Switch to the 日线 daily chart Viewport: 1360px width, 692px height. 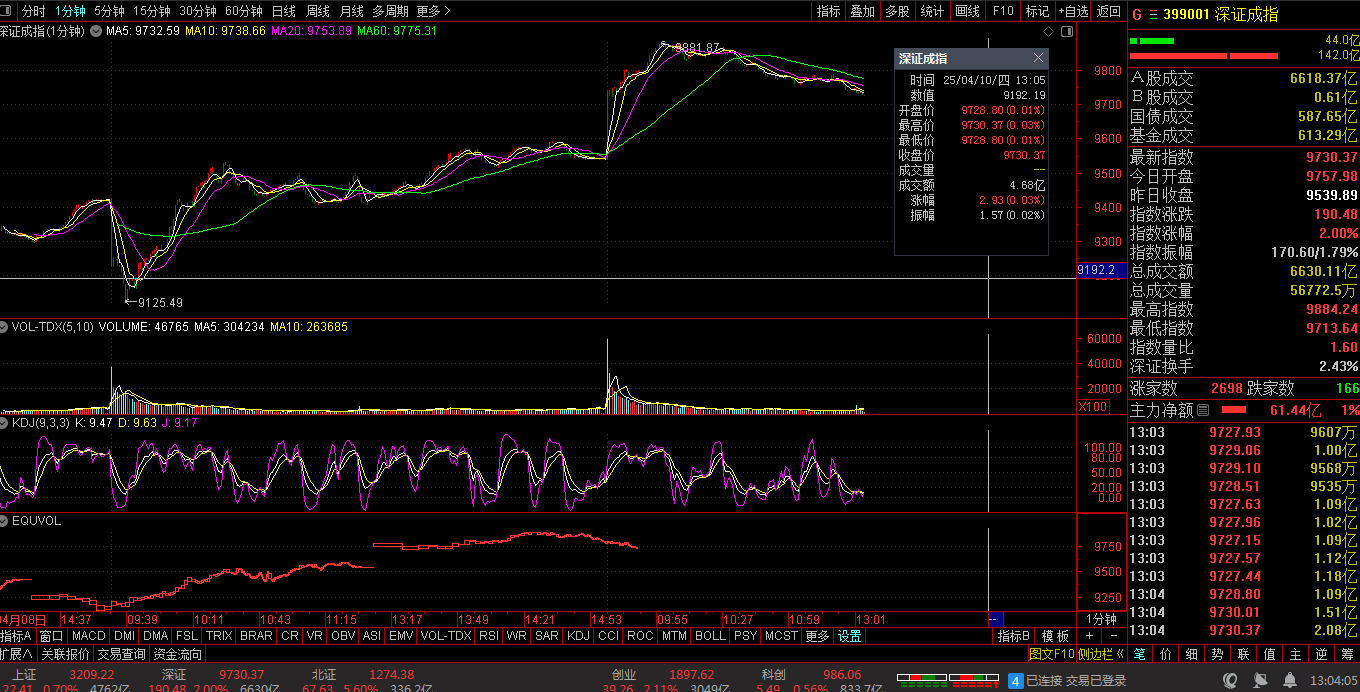pos(284,11)
